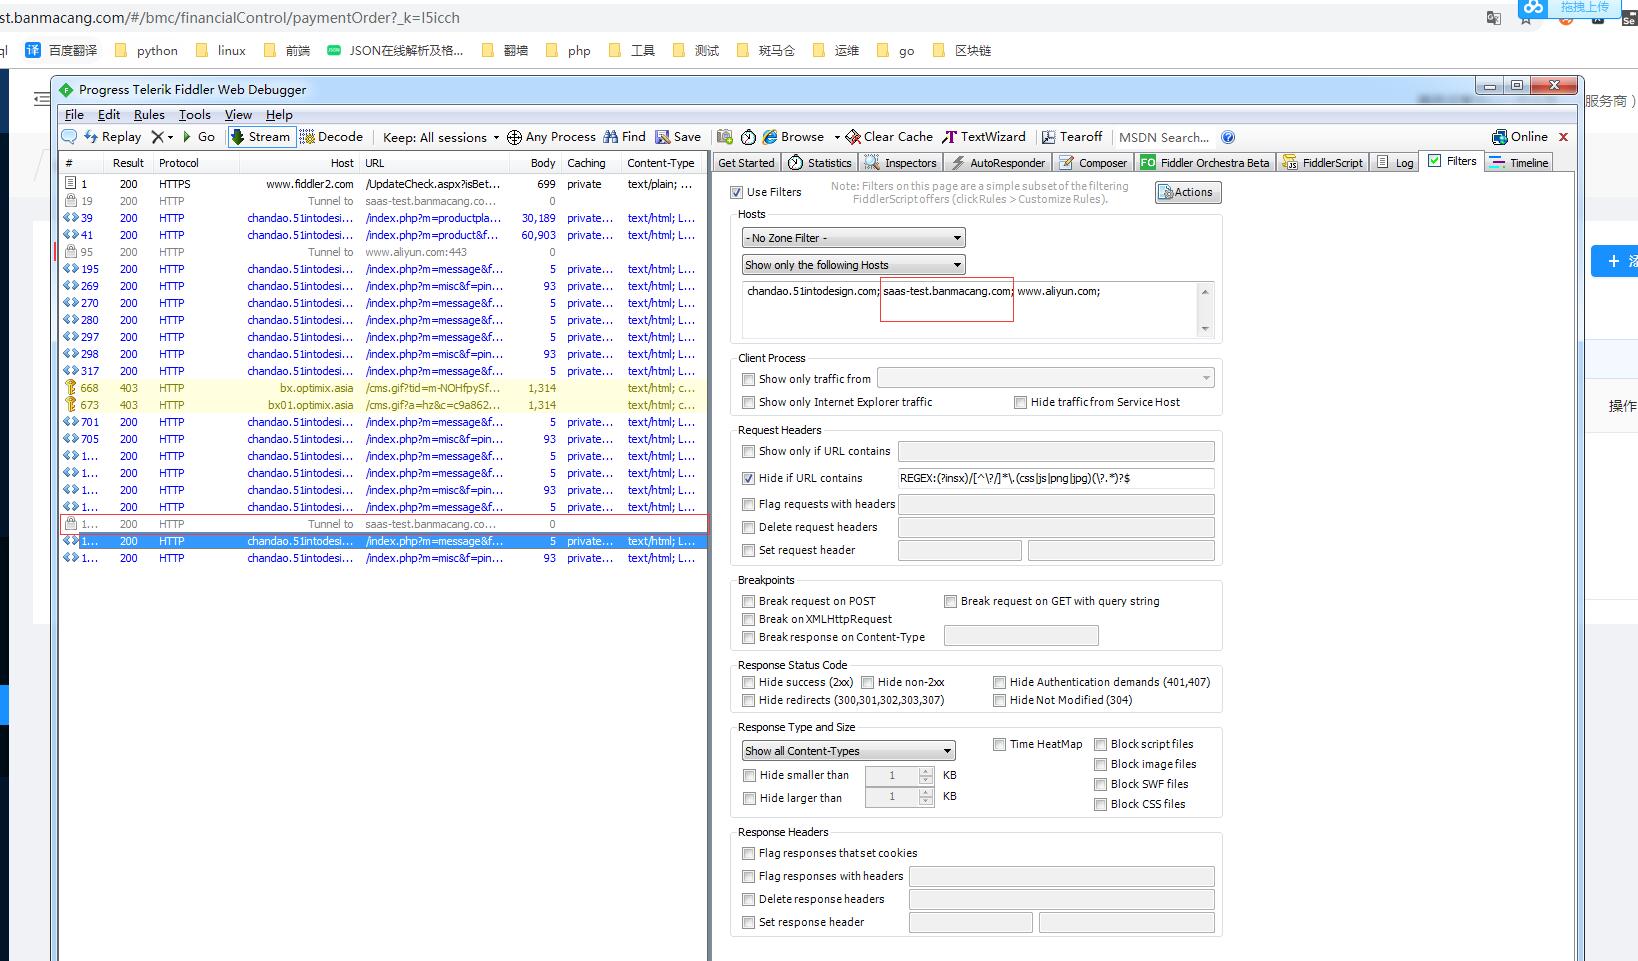This screenshot has width=1638, height=961.
Task: Replay the selected session
Action: 112,137
